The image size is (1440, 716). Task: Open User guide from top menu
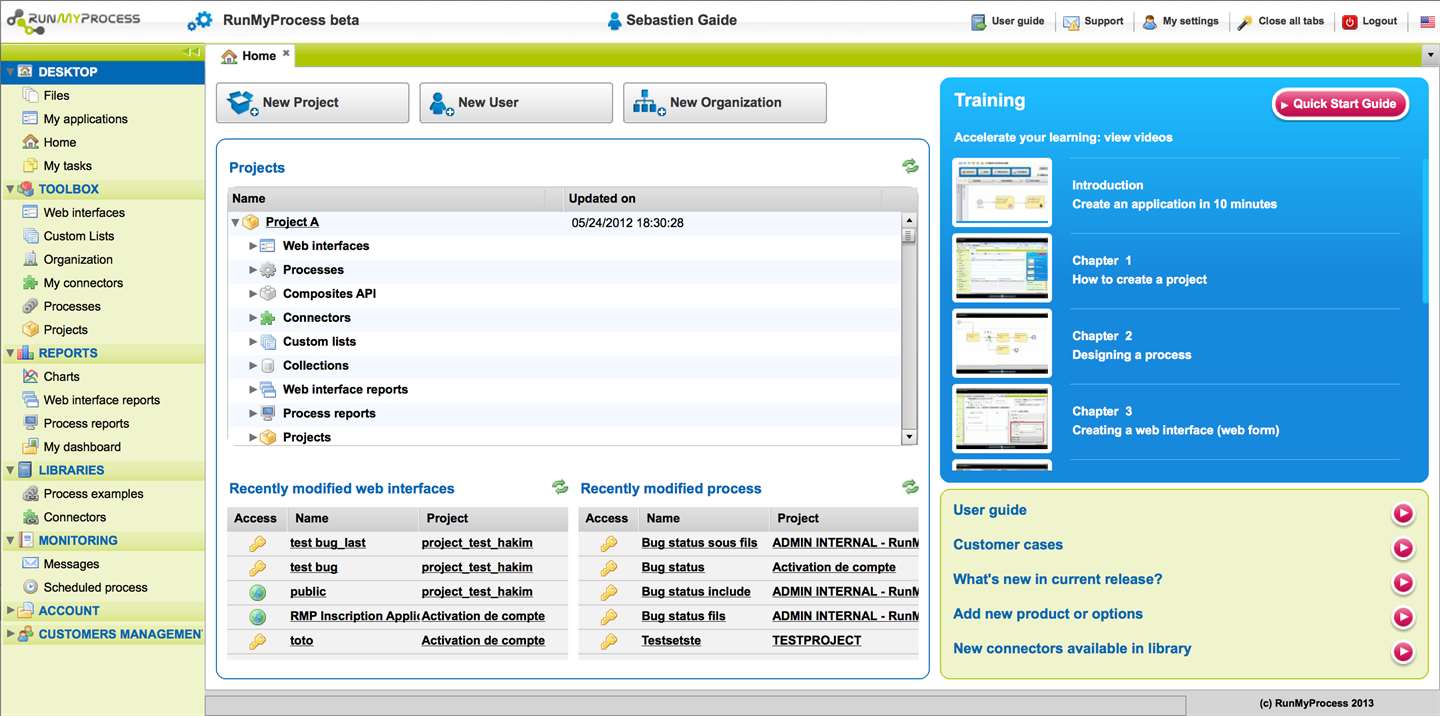point(1008,21)
